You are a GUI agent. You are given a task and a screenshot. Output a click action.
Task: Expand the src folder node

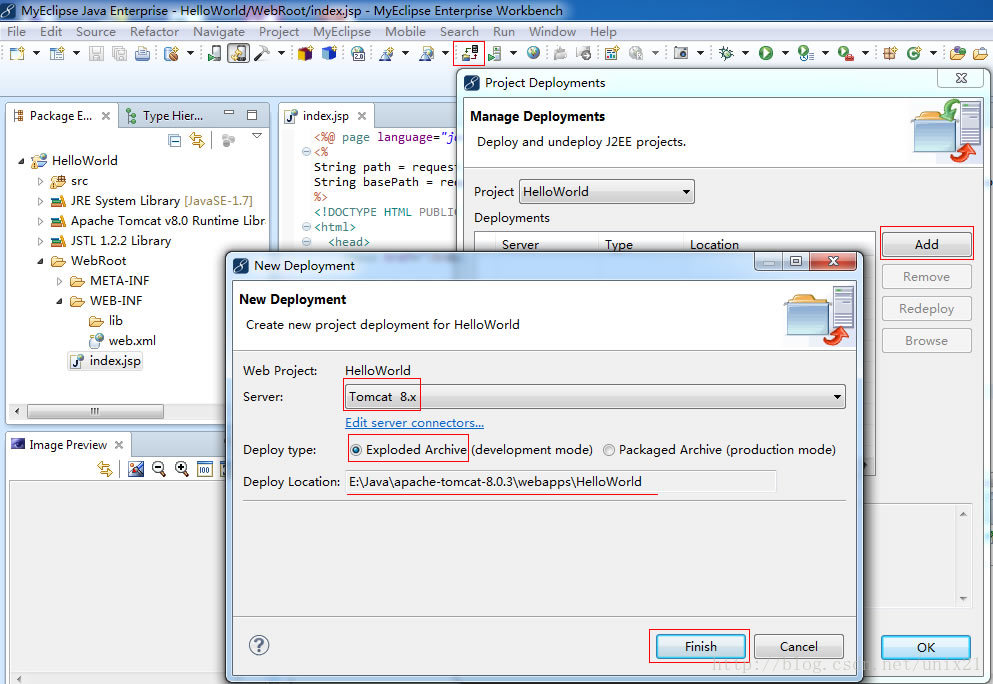pyautogui.click(x=41, y=182)
